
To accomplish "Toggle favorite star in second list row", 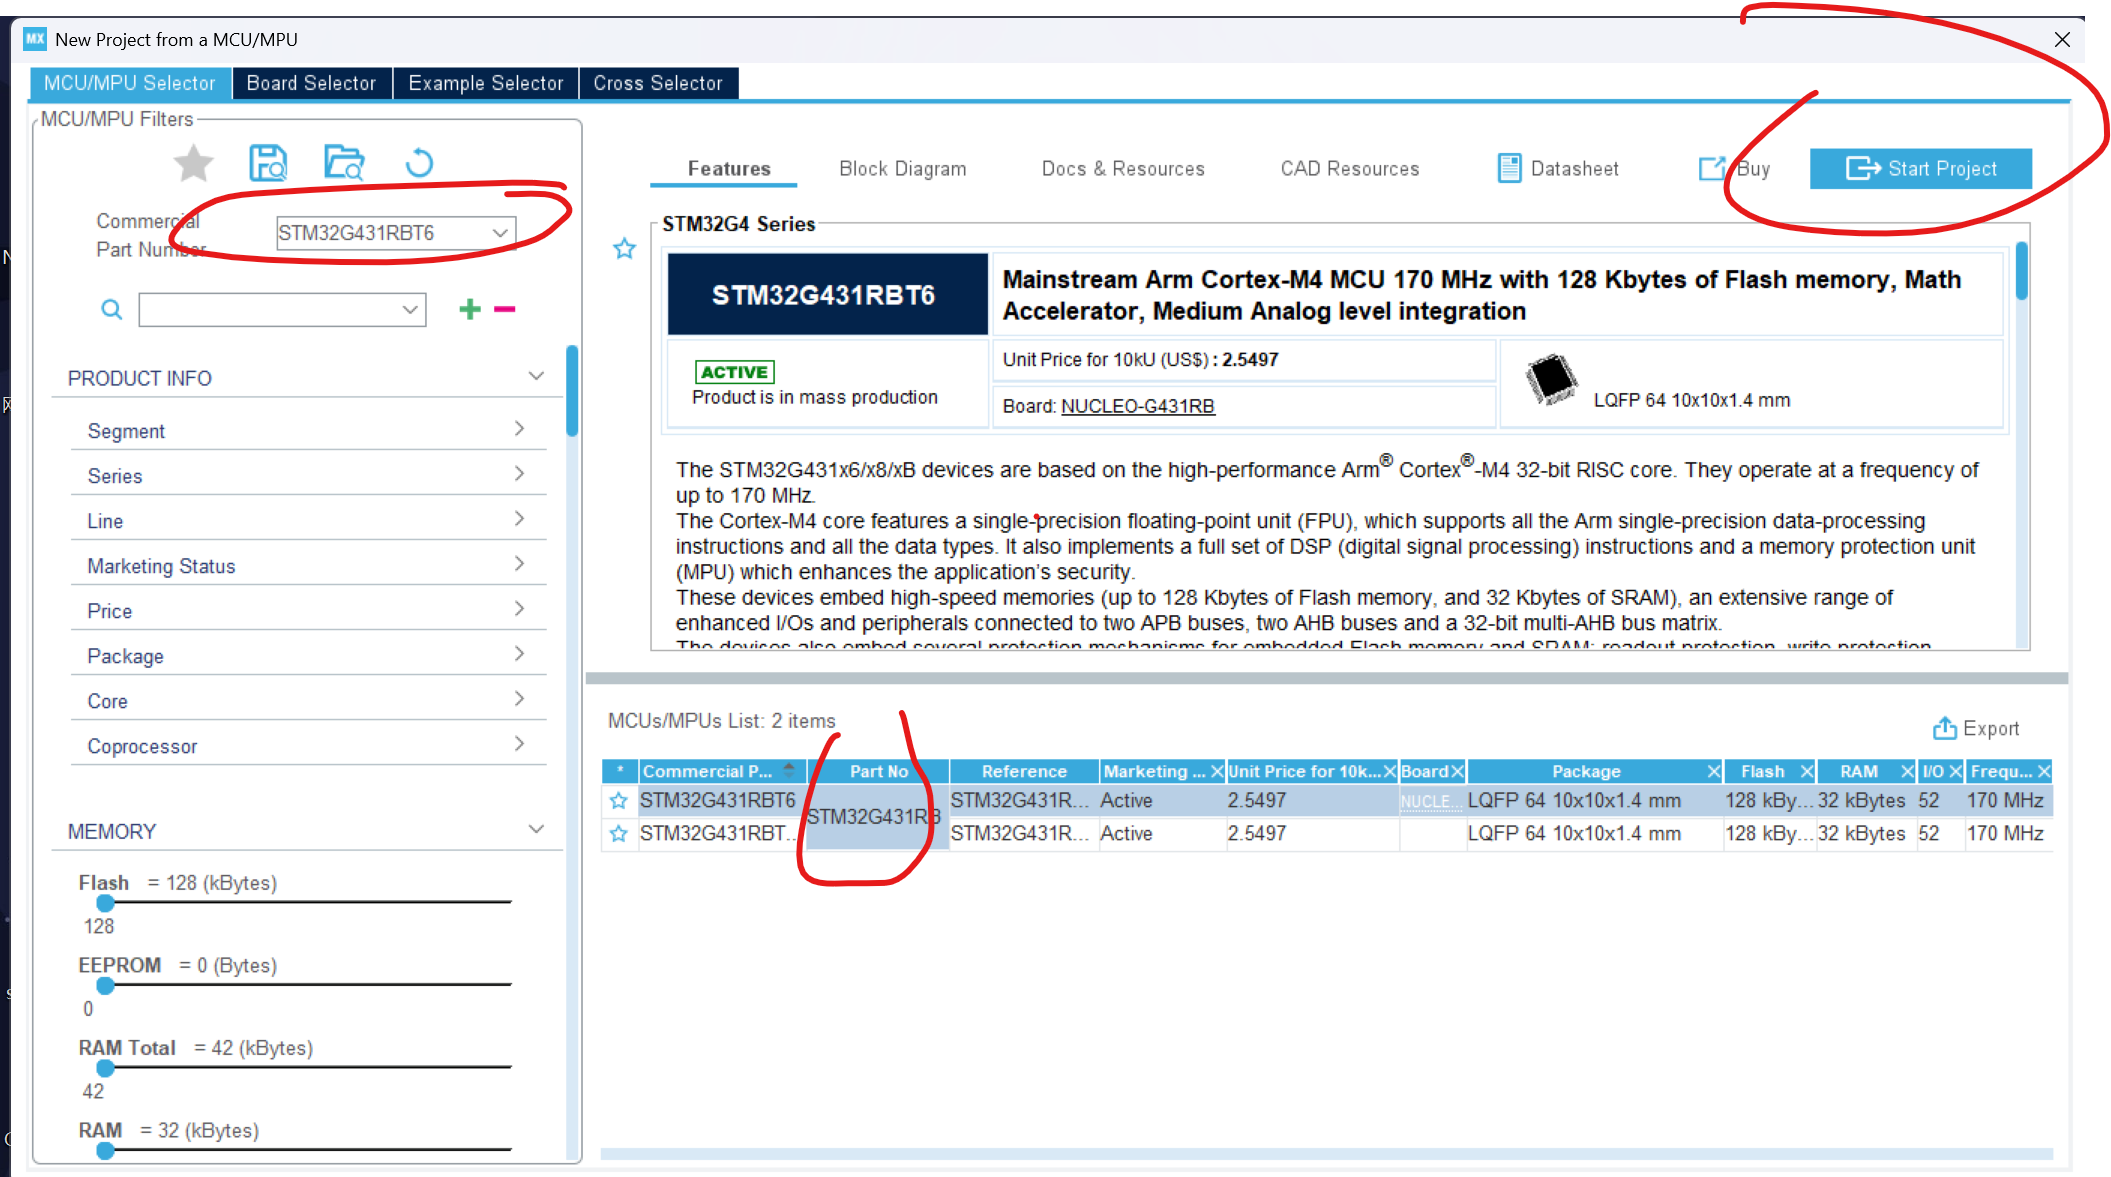I will coord(619,834).
